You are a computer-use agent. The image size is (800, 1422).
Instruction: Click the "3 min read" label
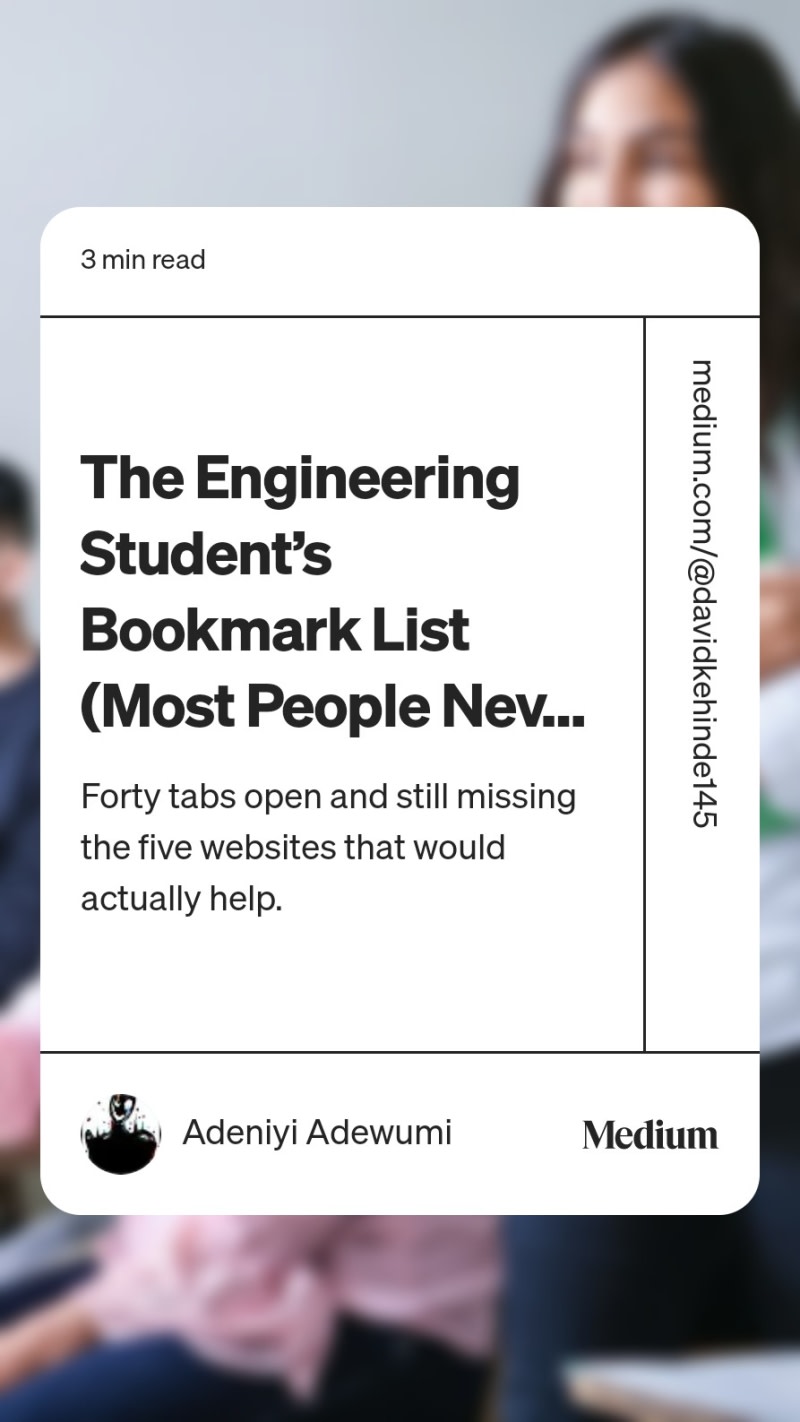point(143,260)
